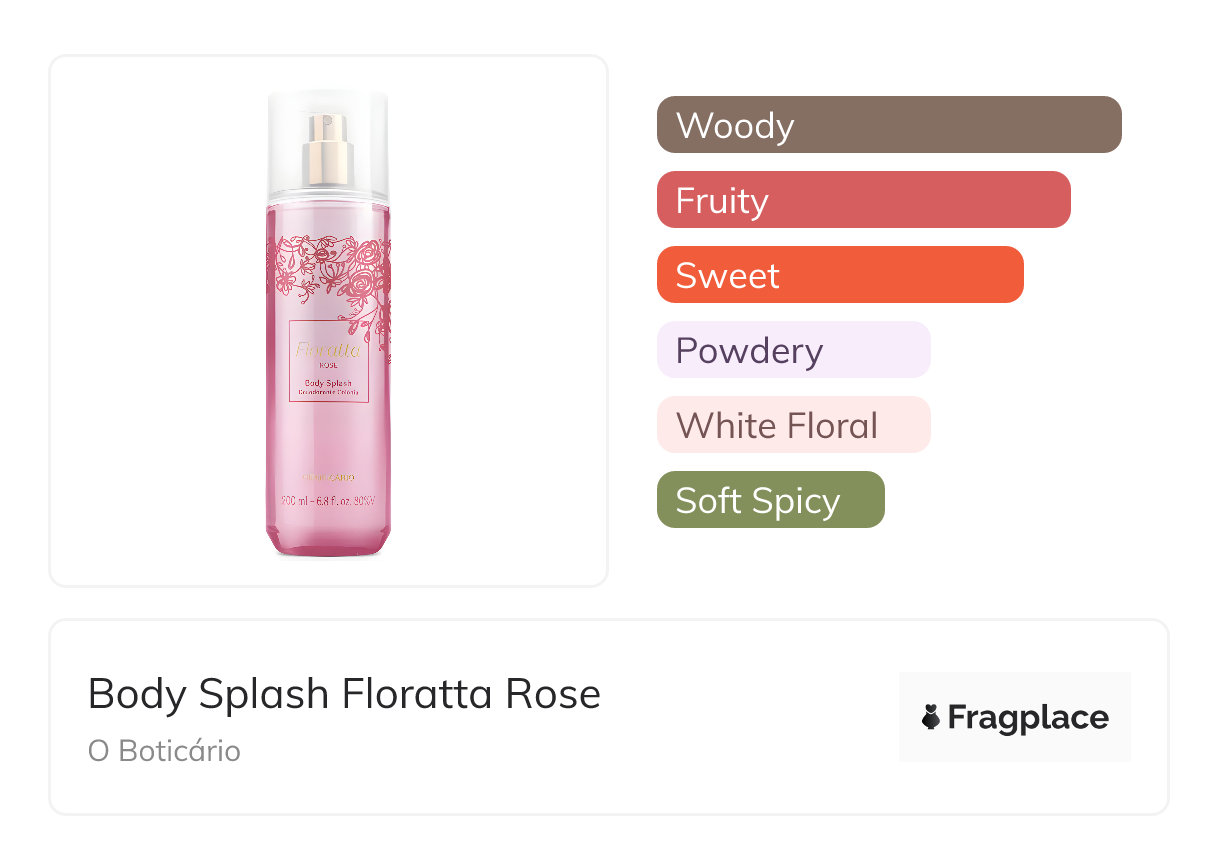
Task: Click the orange Sweet accord bar
Action: [840, 275]
